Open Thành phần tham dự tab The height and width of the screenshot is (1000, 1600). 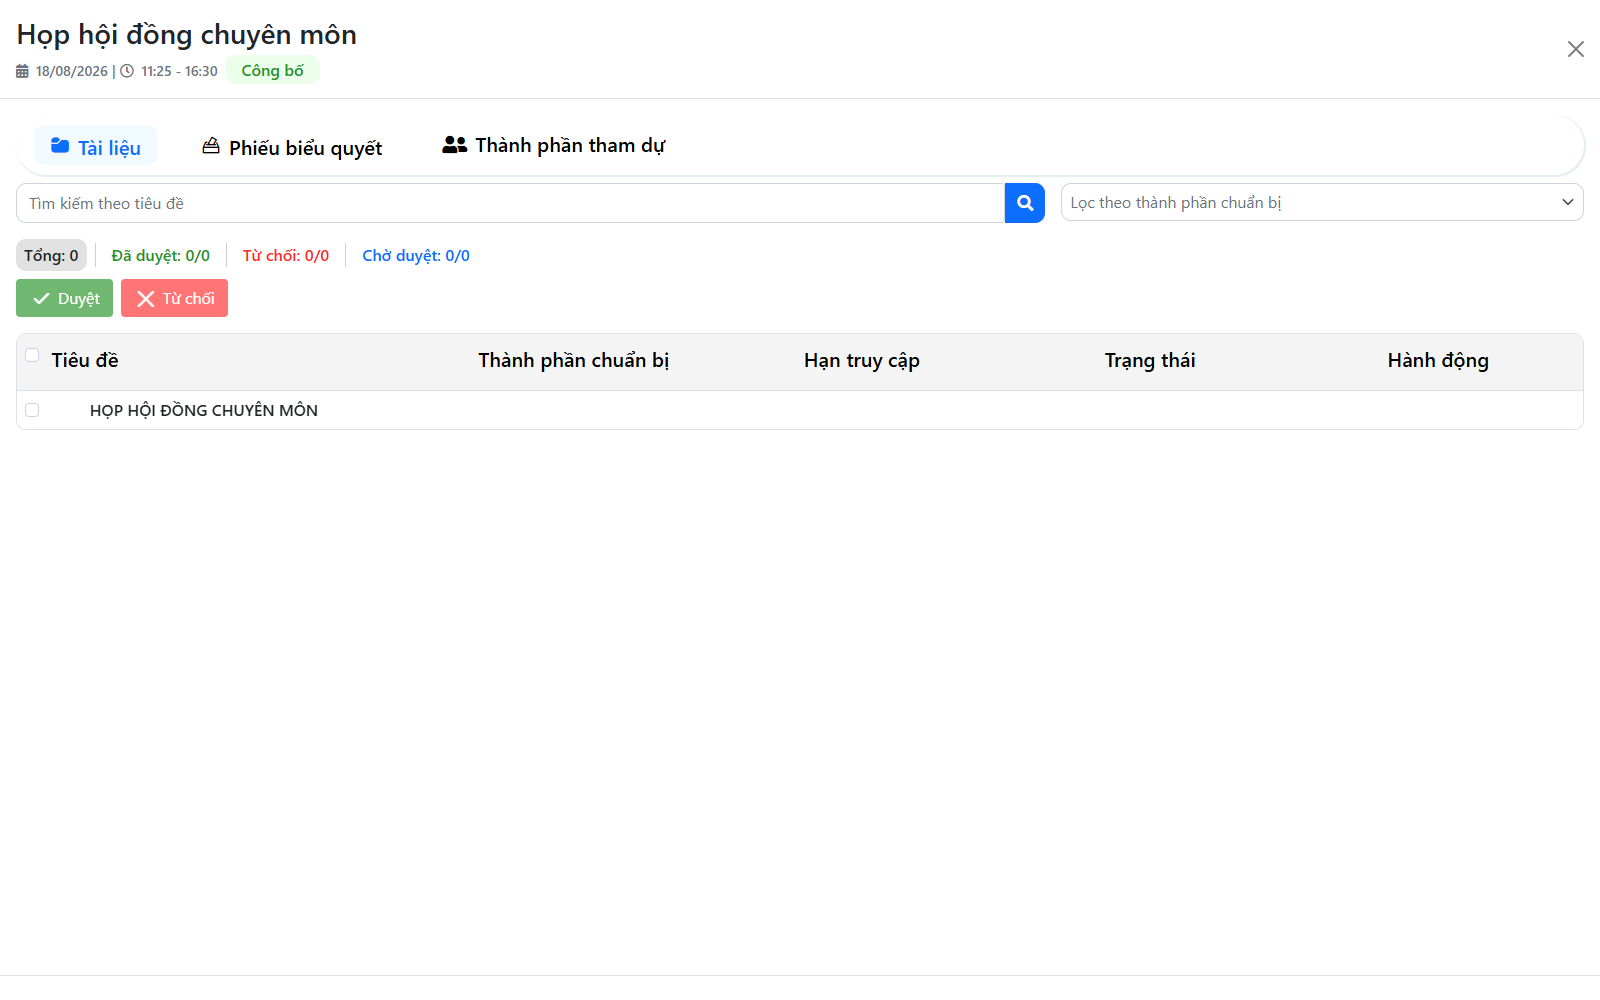click(x=553, y=145)
